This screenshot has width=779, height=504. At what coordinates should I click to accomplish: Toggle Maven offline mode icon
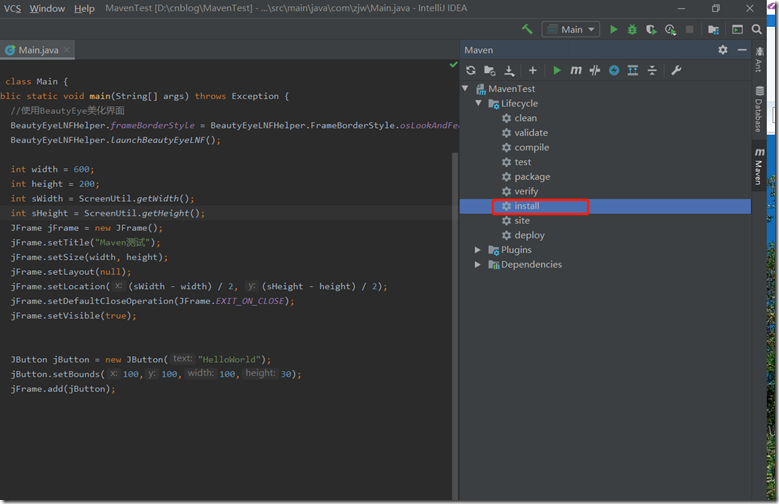[614, 71]
